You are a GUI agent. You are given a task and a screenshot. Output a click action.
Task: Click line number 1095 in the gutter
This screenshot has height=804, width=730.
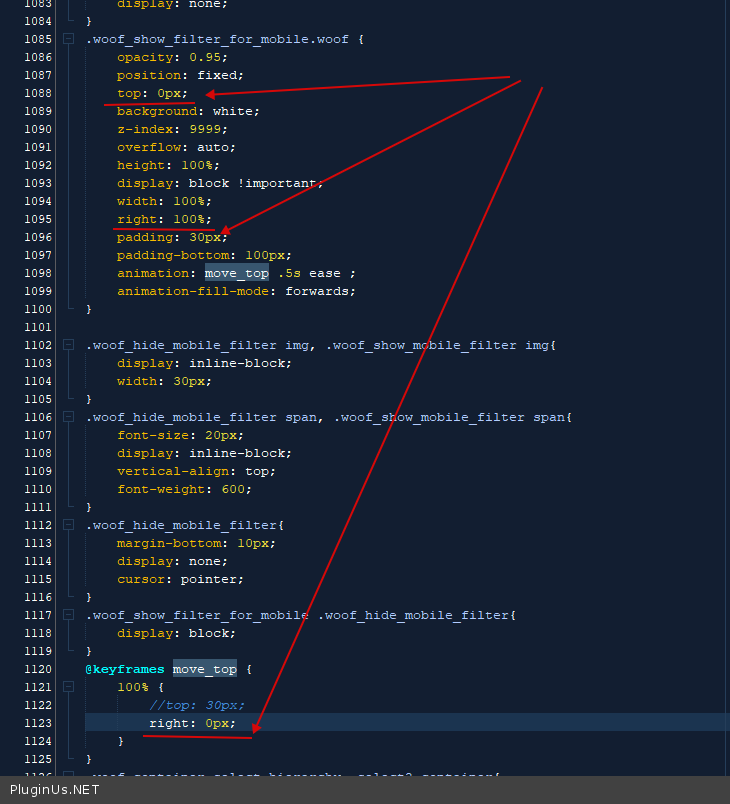(x=38, y=219)
